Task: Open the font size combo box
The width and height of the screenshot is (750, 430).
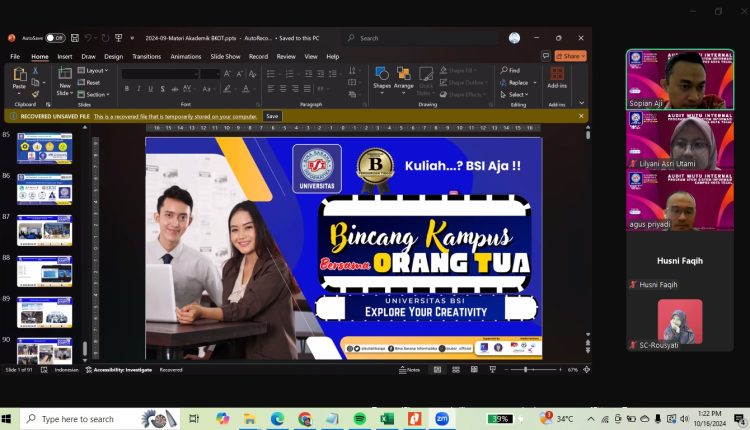Action: click(210, 74)
